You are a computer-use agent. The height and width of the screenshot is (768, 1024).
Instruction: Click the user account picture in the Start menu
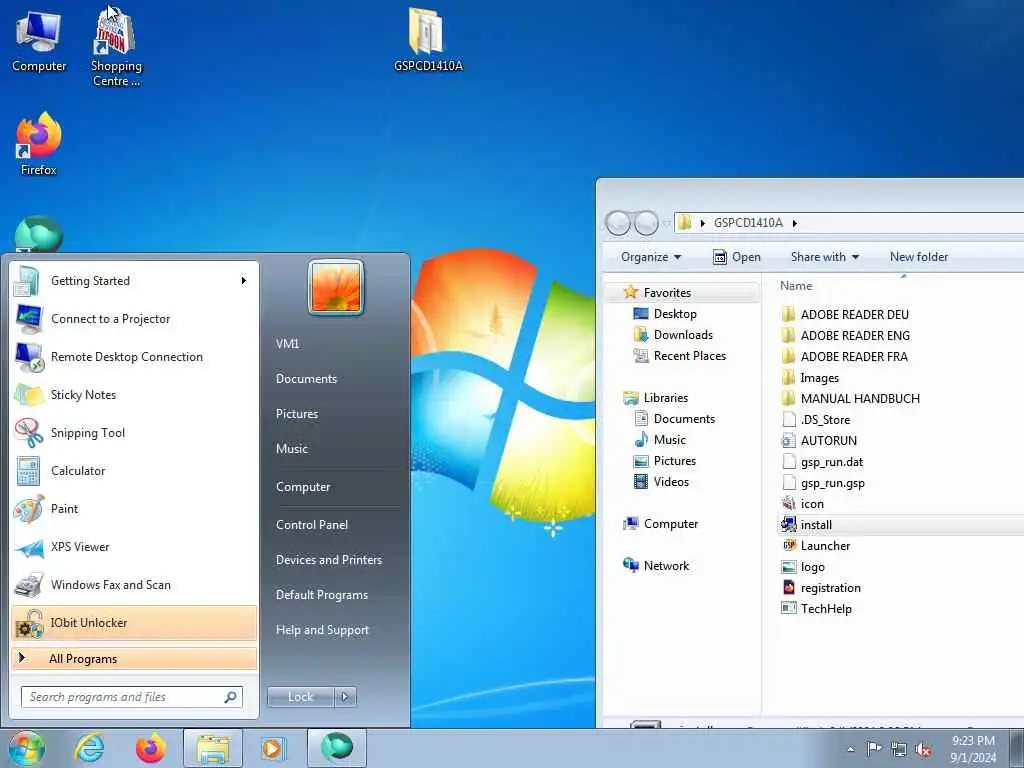[336, 287]
